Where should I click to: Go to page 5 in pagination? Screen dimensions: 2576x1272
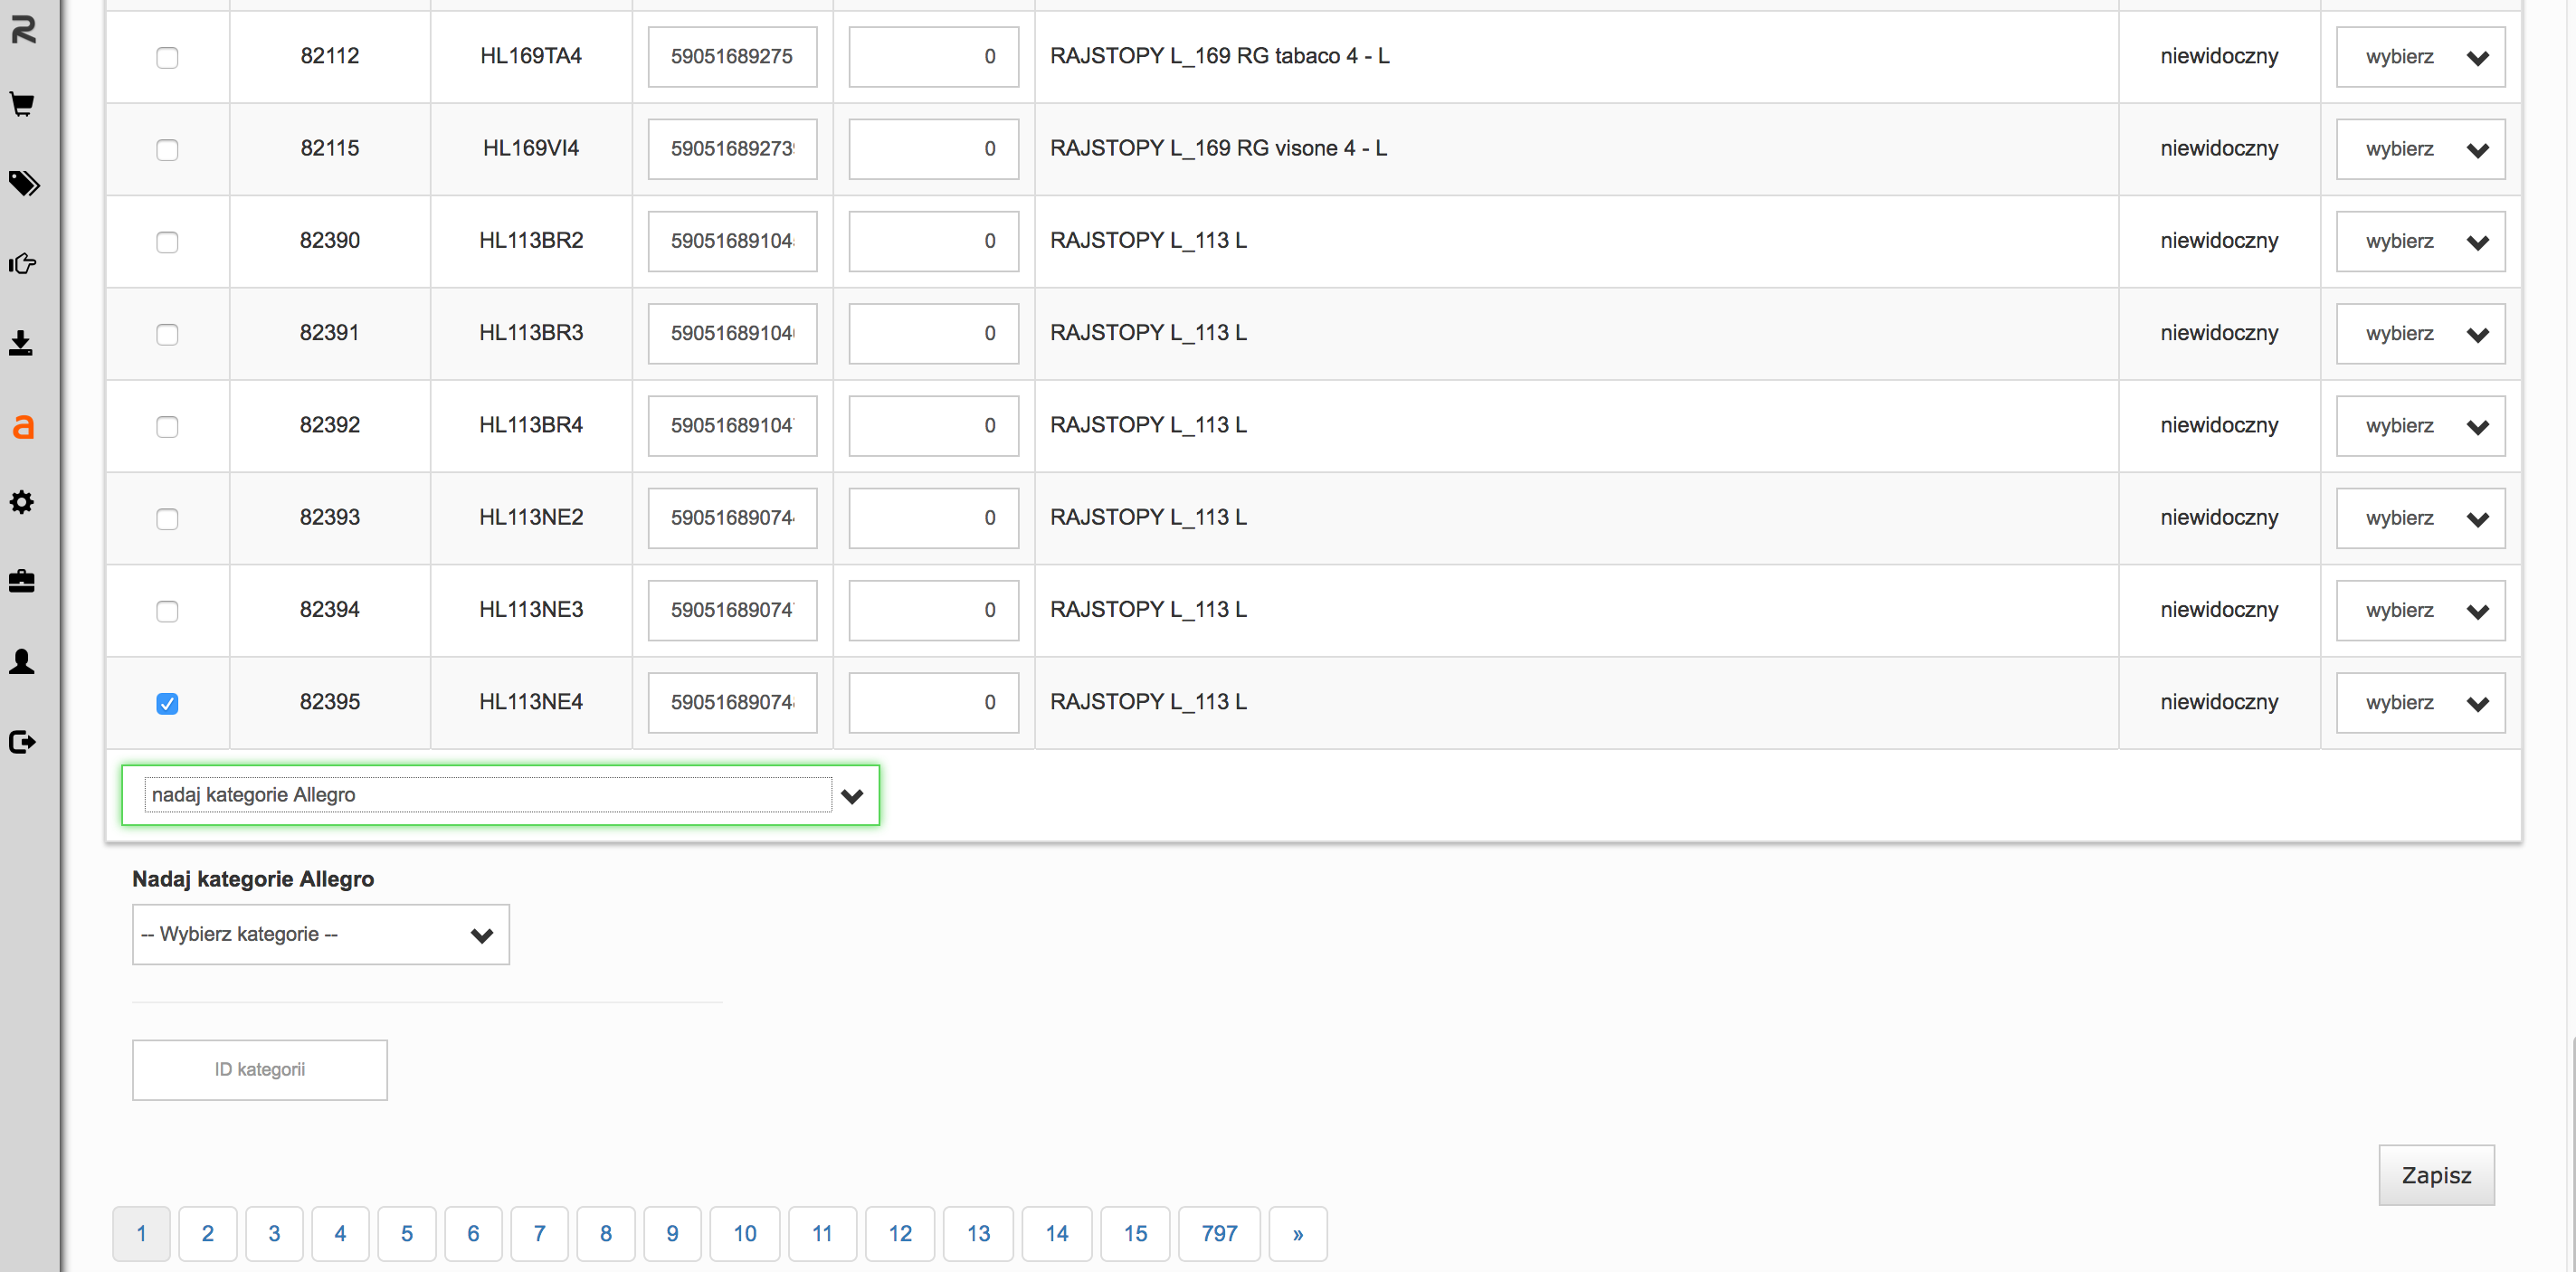coord(406,1233)
